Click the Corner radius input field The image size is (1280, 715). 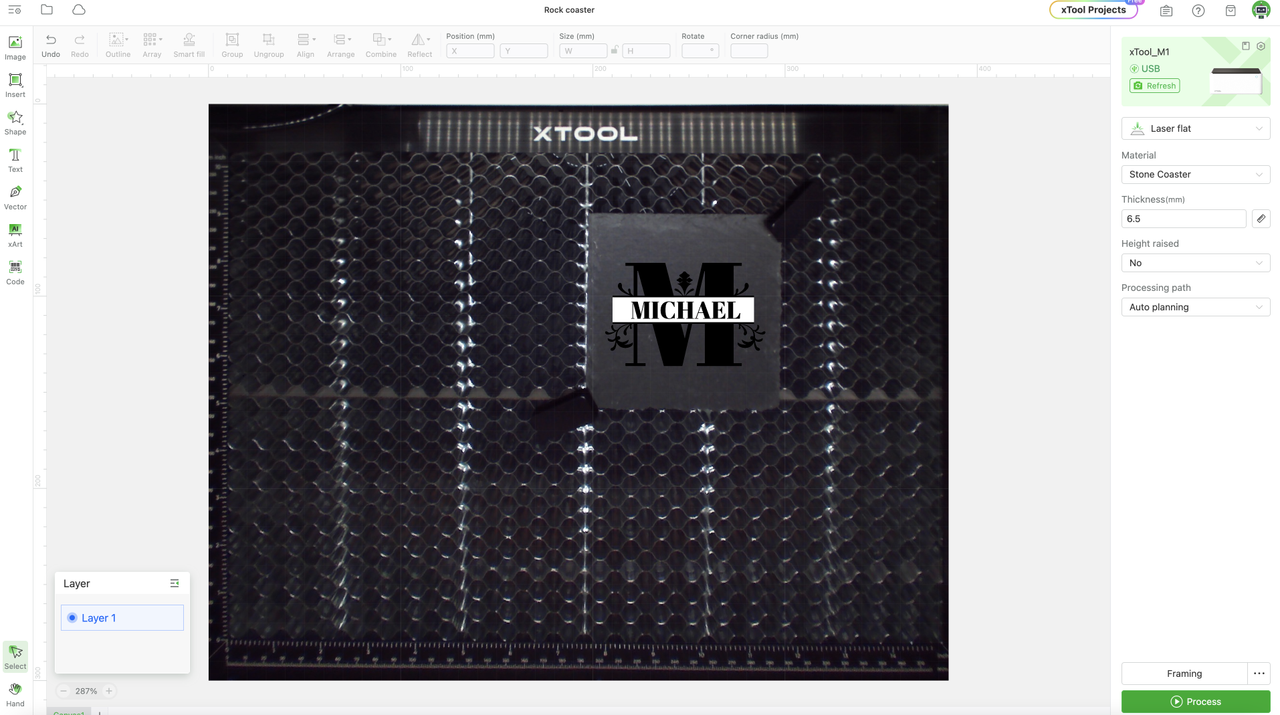click(749, 51)
